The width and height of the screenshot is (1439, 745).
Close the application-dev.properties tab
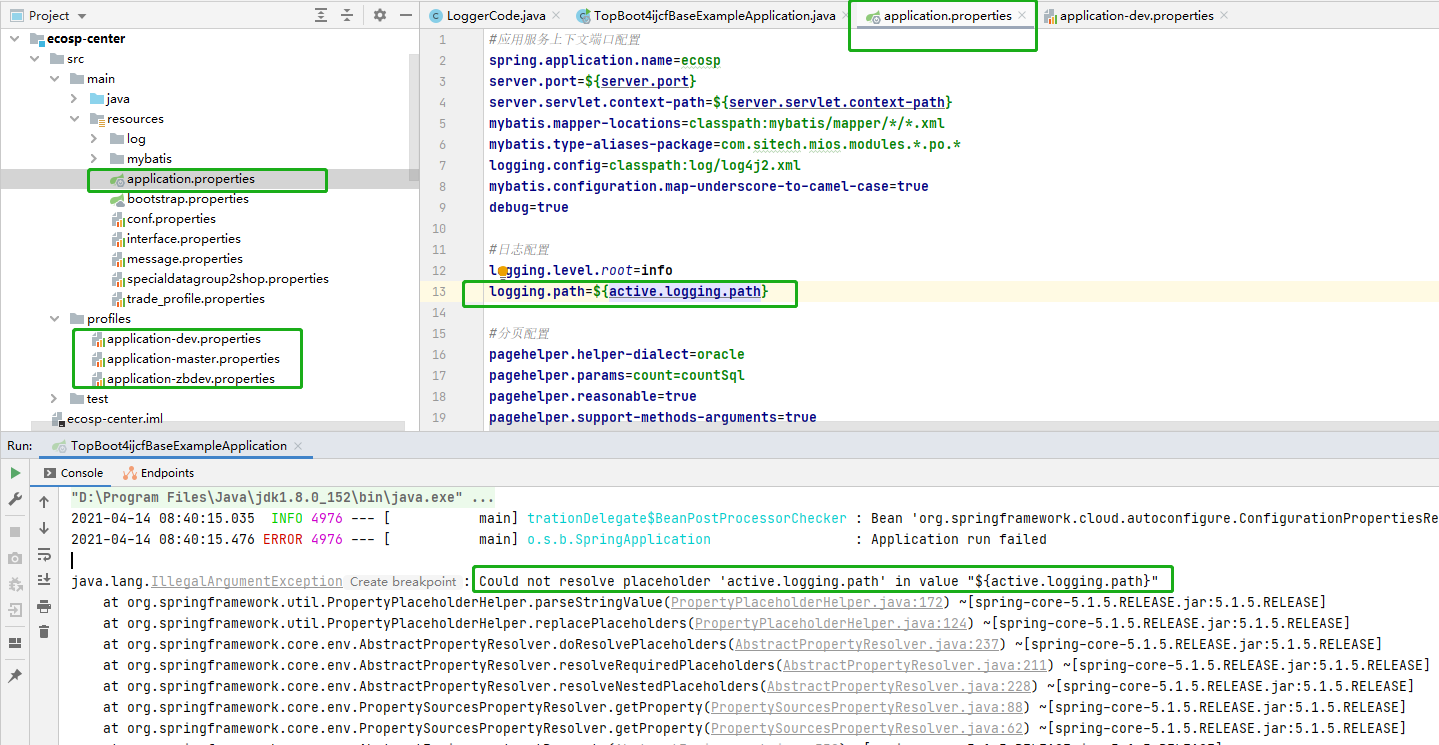pyautogui.click(x=1225, y=16)
